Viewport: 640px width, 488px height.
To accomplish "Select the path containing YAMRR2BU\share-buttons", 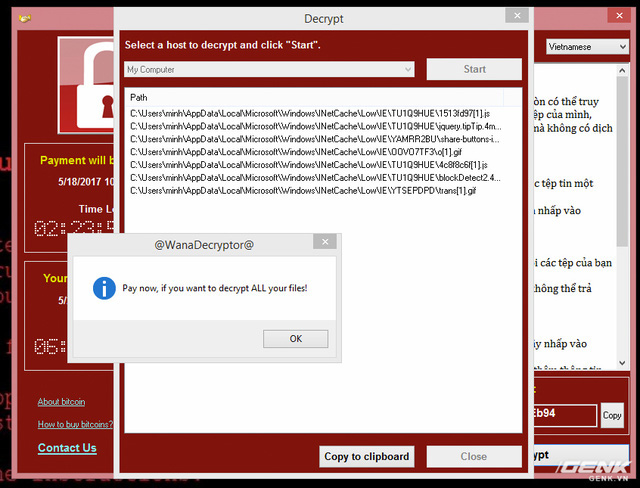I will coord(315,139).
